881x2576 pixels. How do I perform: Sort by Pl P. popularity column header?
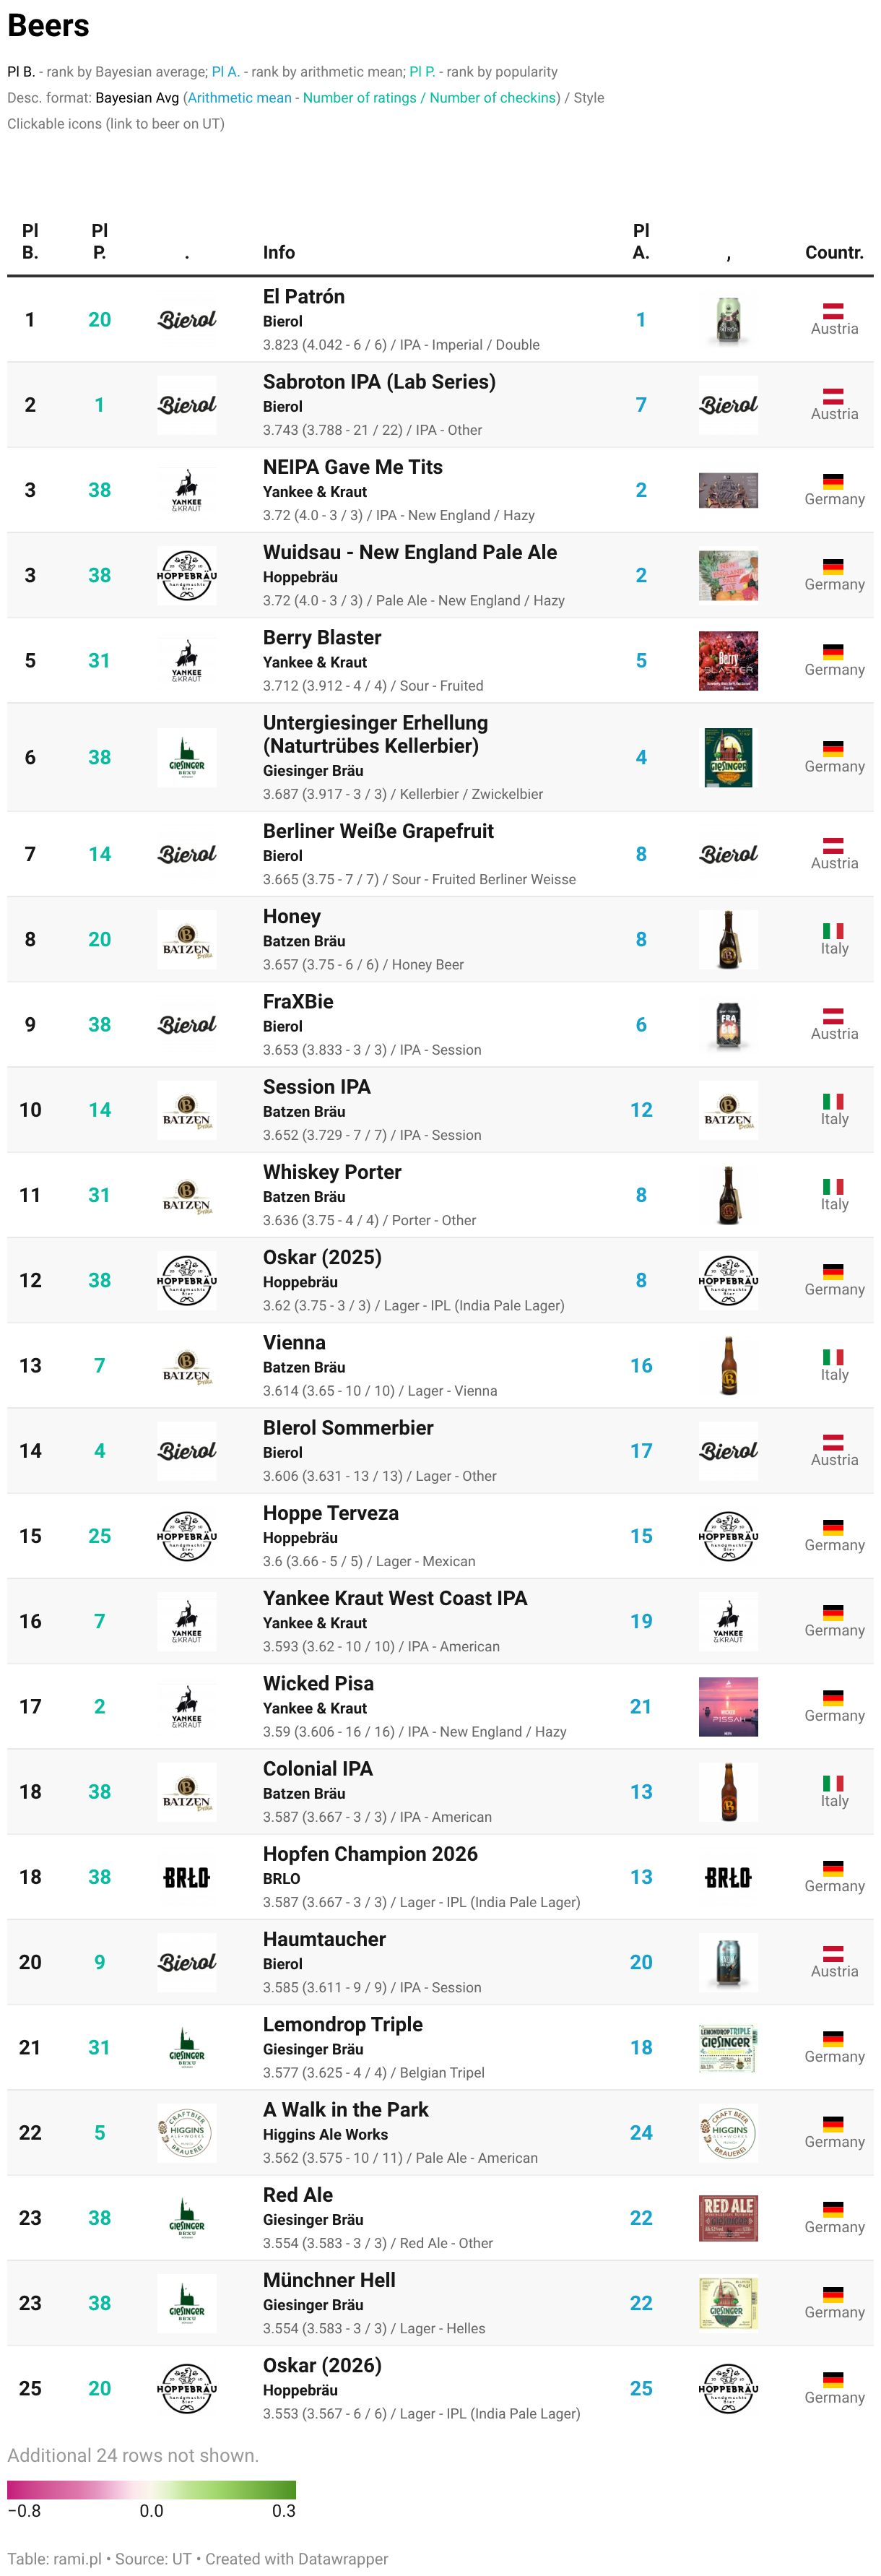(99, 242)
